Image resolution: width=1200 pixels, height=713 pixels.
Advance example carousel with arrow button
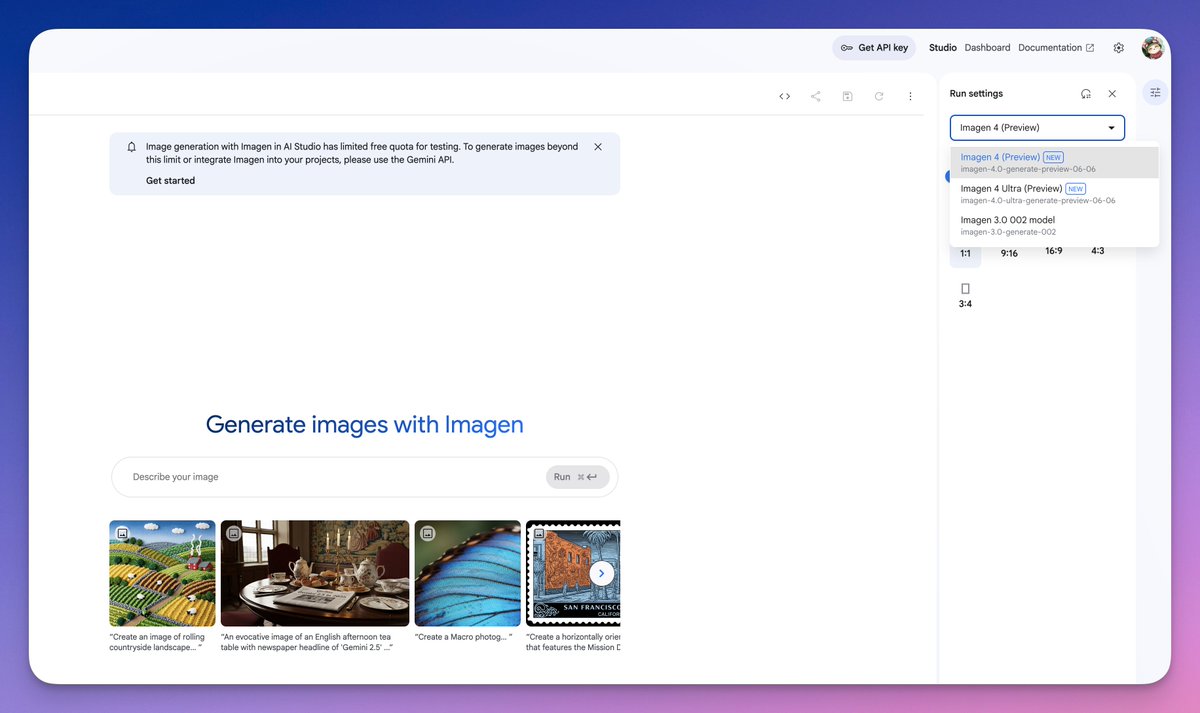(x=601, y=573)
